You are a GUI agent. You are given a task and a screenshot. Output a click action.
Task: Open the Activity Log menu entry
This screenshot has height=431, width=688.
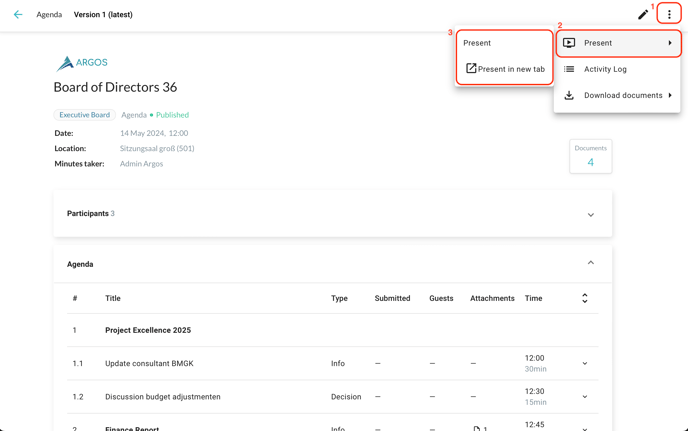[x=605, y=69]
